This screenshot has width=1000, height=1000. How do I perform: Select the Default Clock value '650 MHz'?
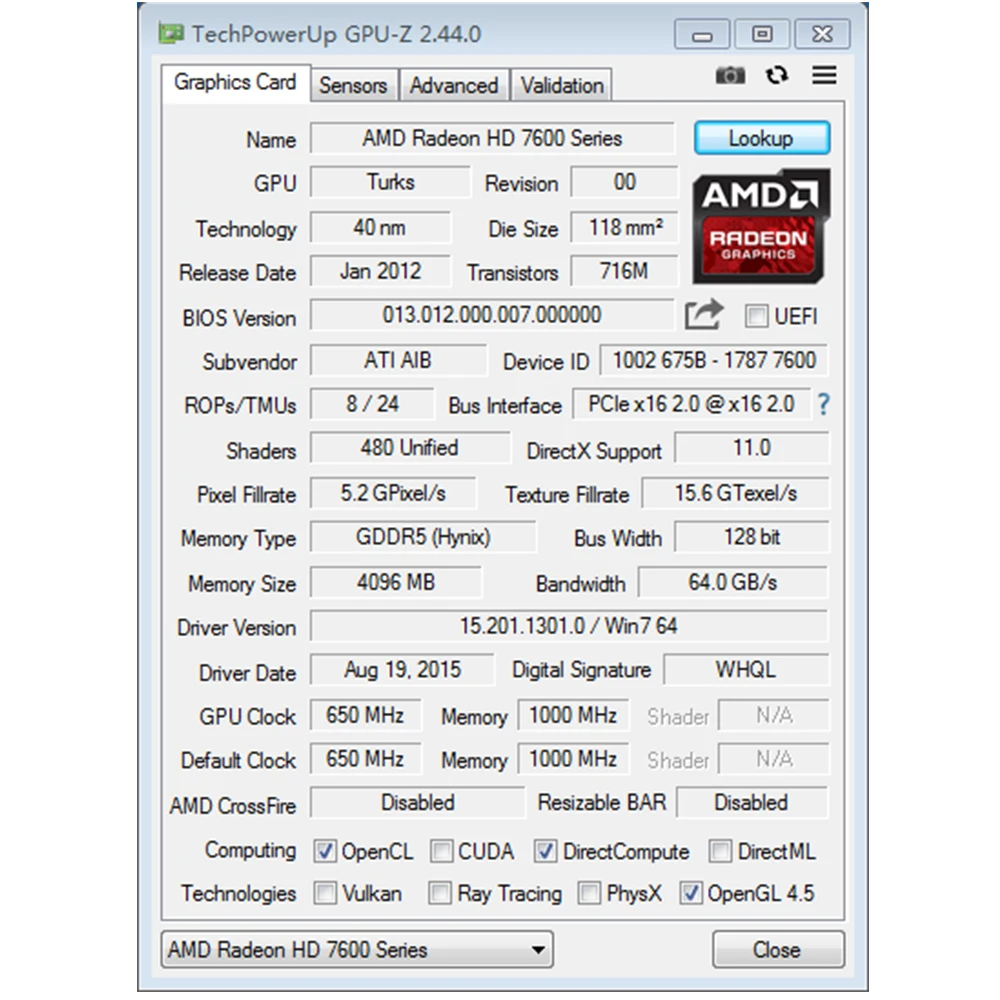(x=365, y=758)
